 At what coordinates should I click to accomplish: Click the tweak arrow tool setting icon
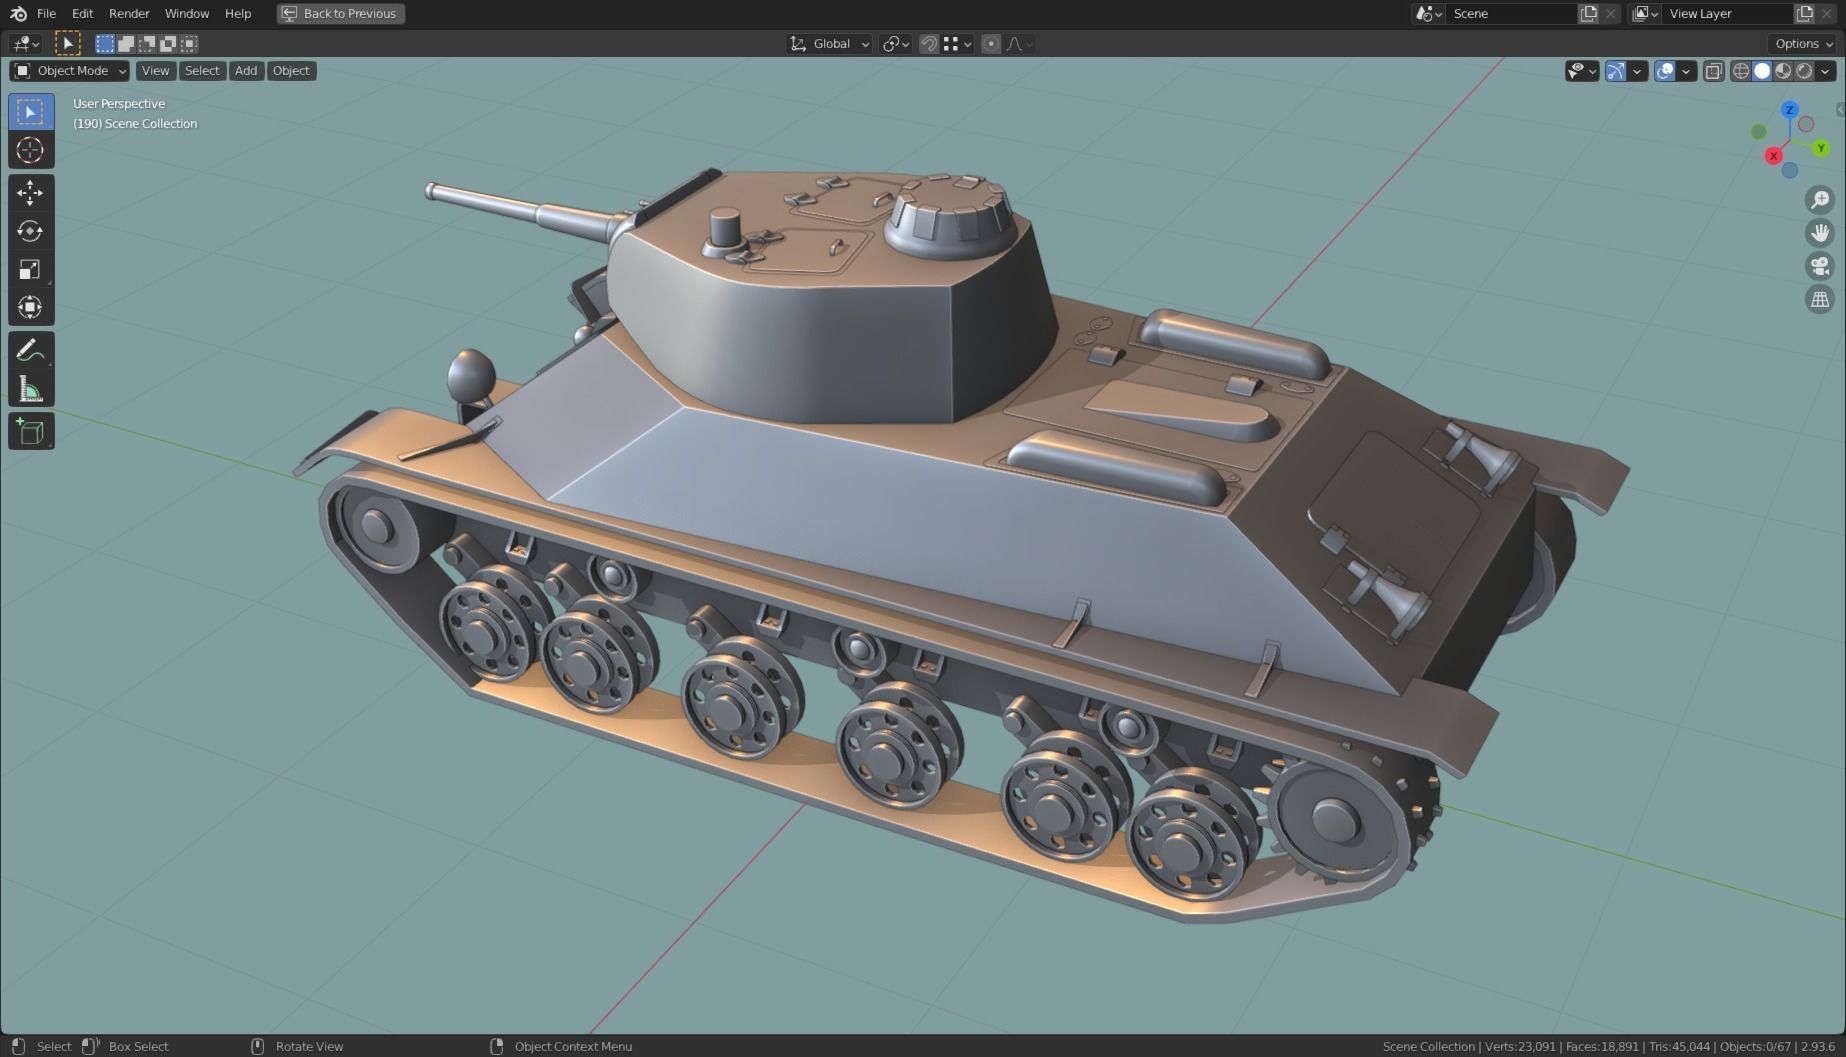tap(67, 43)
